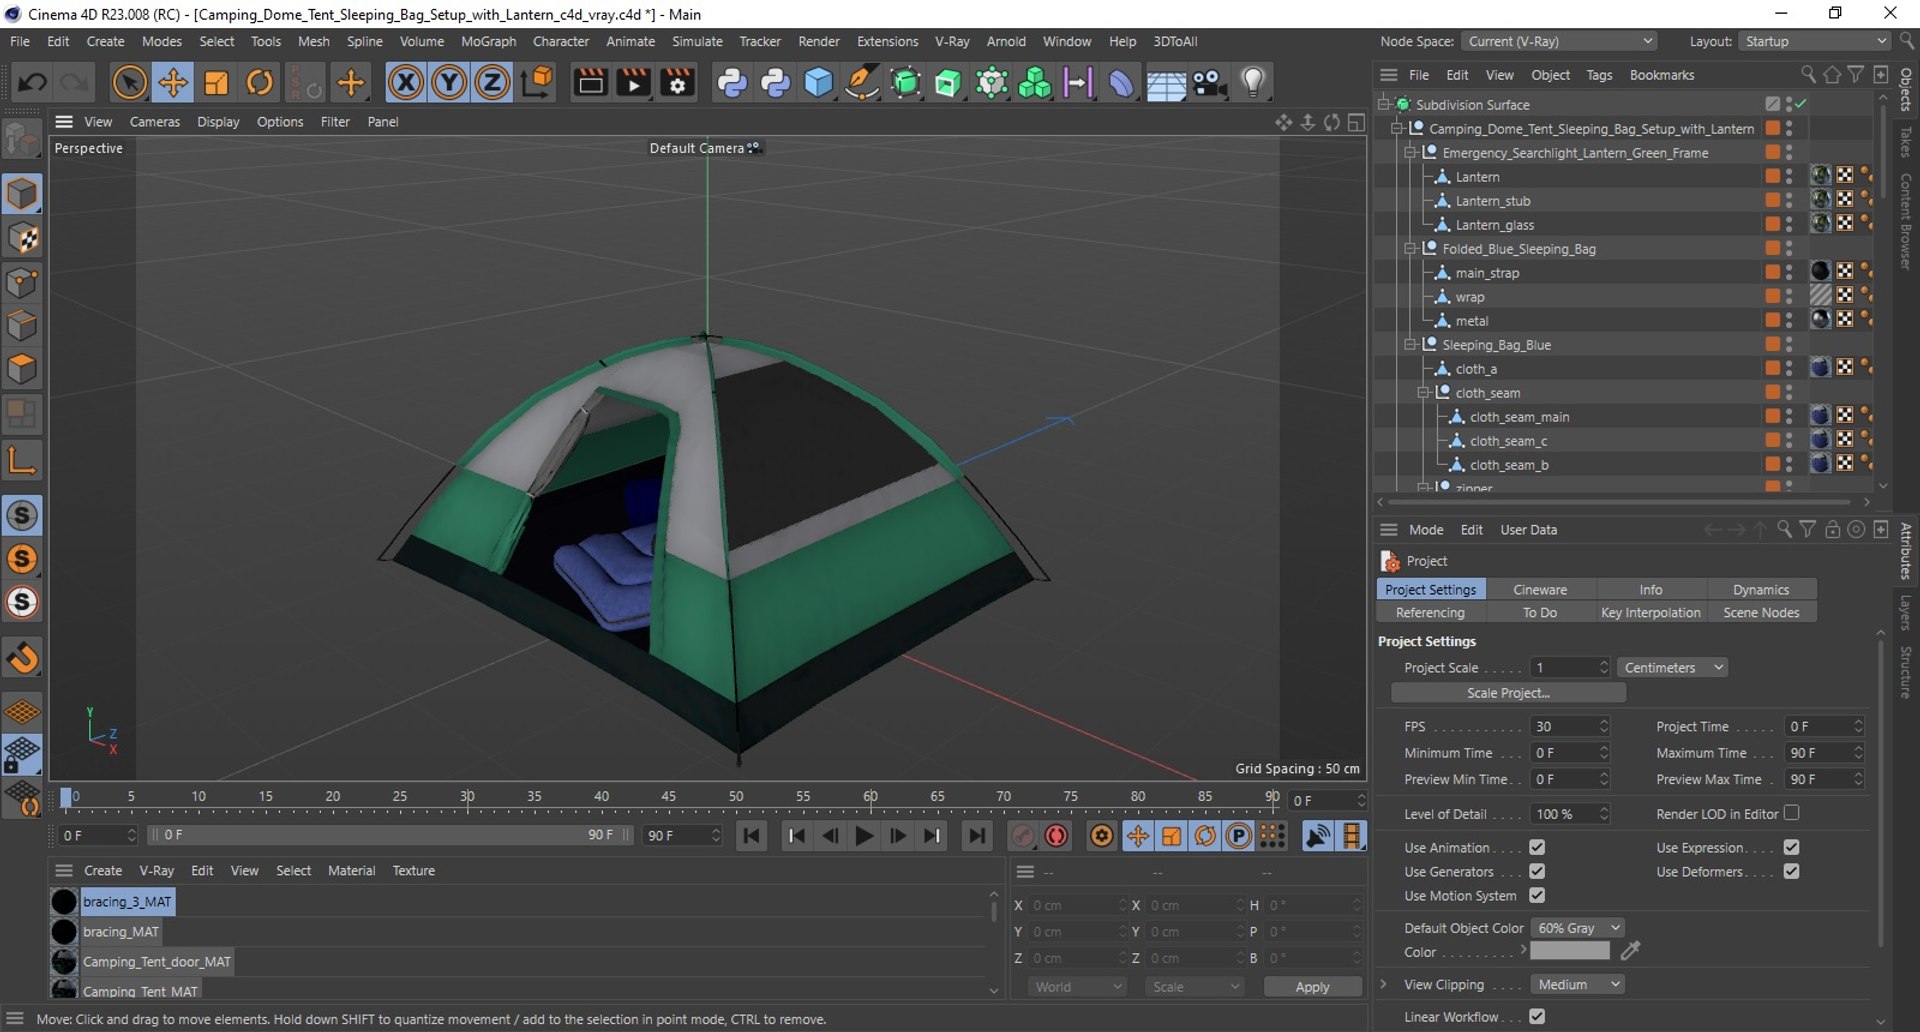Screen dimensions: 1920x1032
Task: Switch to the Cineware tab
Action: point(1540,590)
